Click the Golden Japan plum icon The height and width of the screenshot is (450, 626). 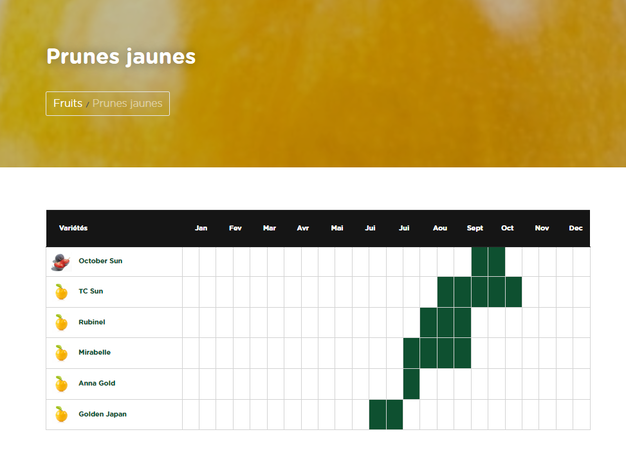61,414
